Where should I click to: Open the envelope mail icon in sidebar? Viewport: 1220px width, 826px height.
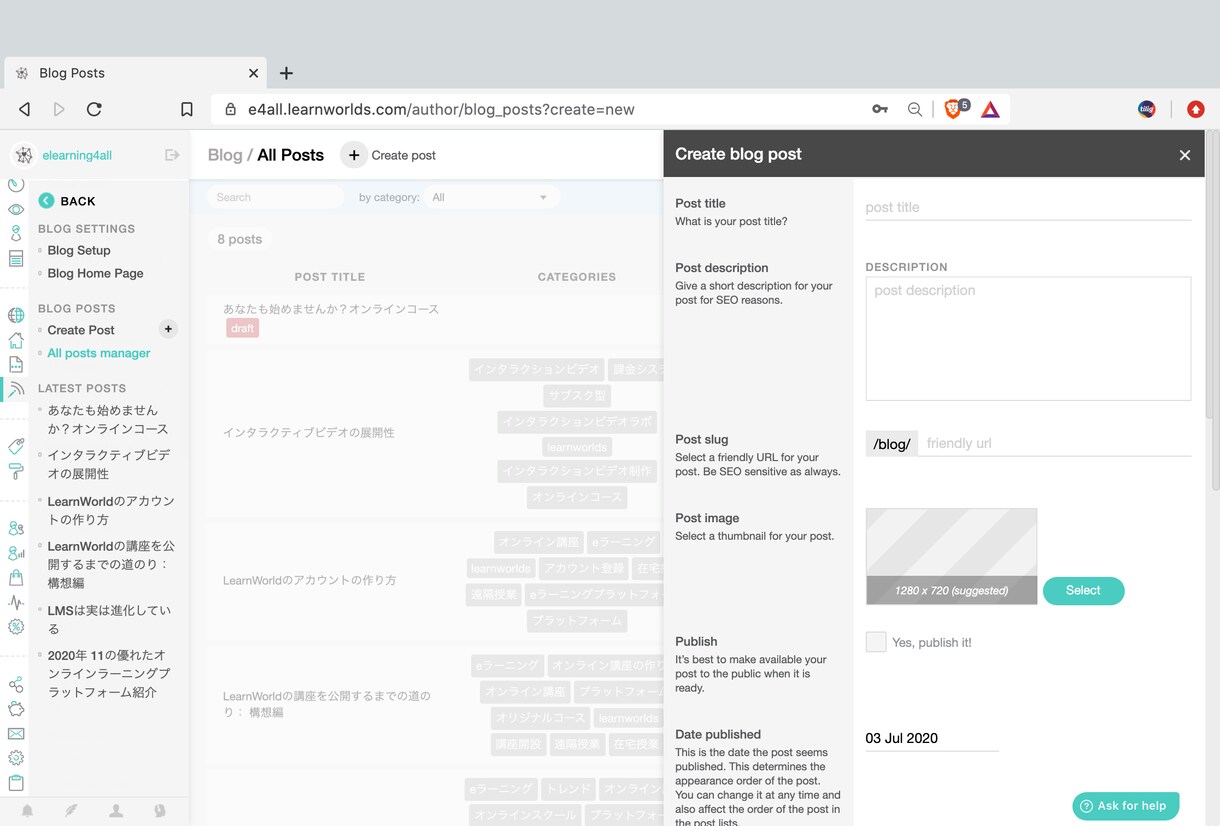tap(16, 734)
